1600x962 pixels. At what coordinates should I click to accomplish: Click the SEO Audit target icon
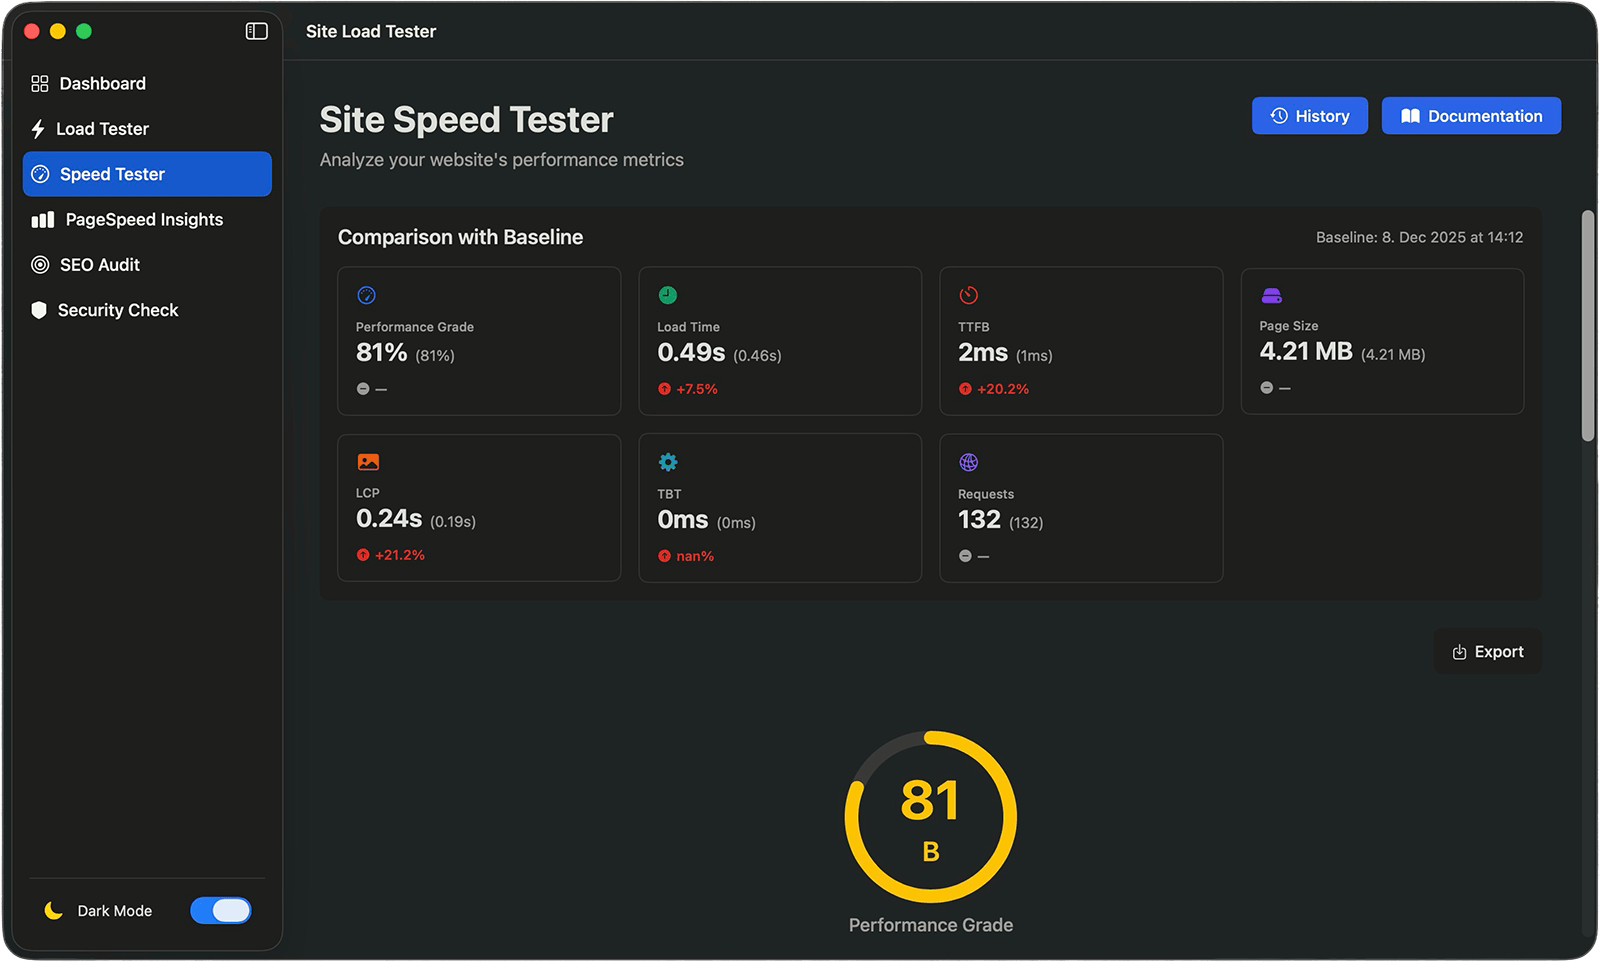coord(39,264)
